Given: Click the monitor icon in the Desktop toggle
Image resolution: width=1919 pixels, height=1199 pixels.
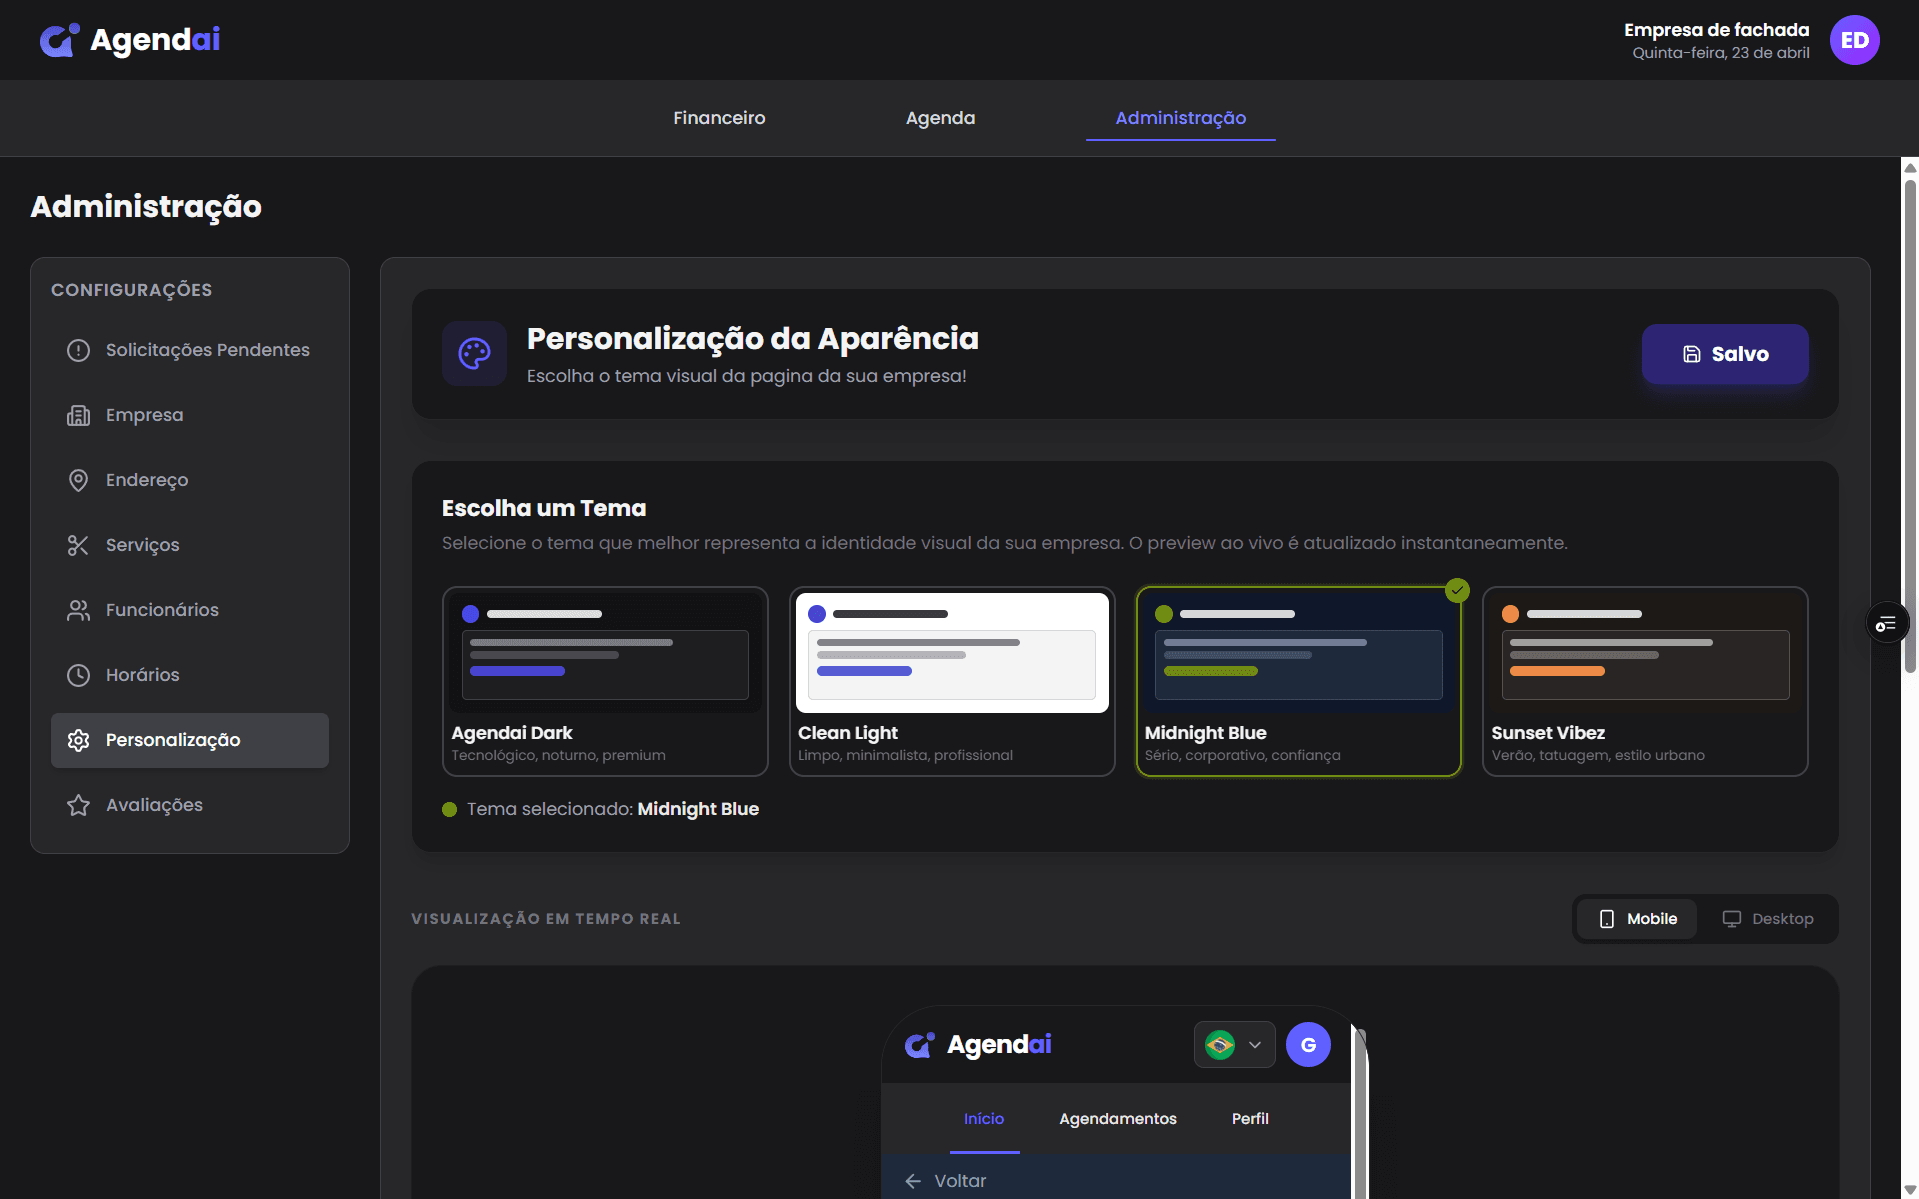Looking at the screenshot, I should [x=1731, y=919].
